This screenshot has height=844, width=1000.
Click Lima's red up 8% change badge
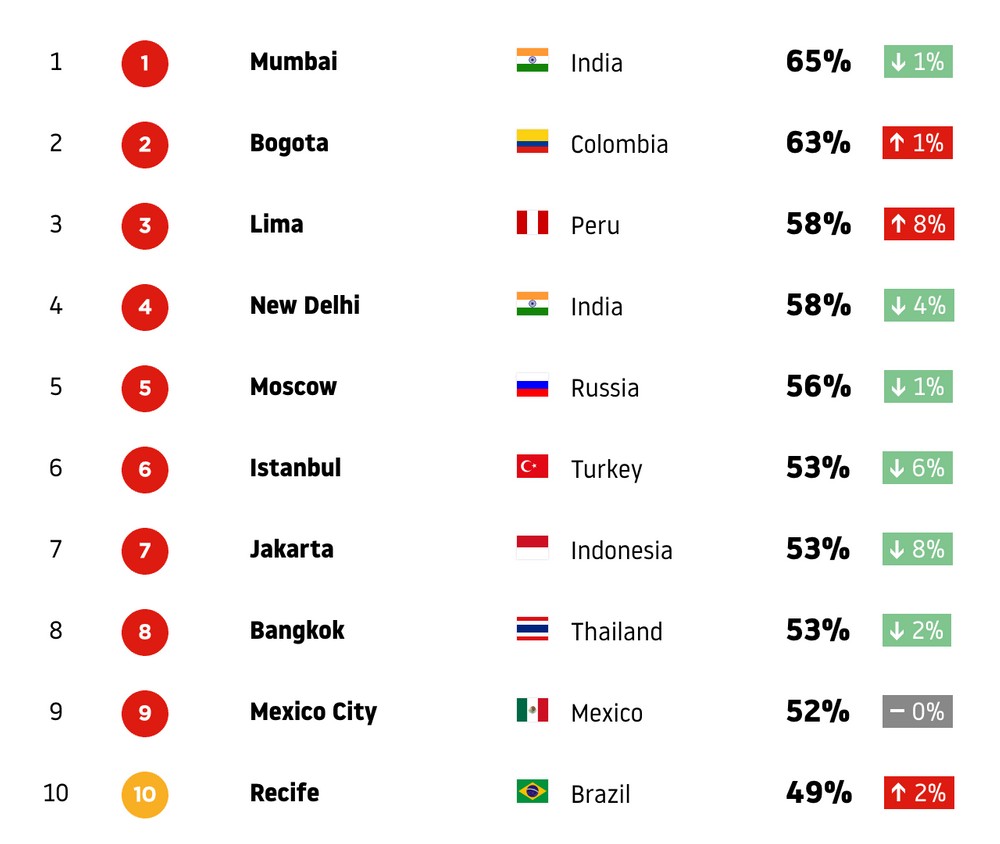click(x=919, y=224)
